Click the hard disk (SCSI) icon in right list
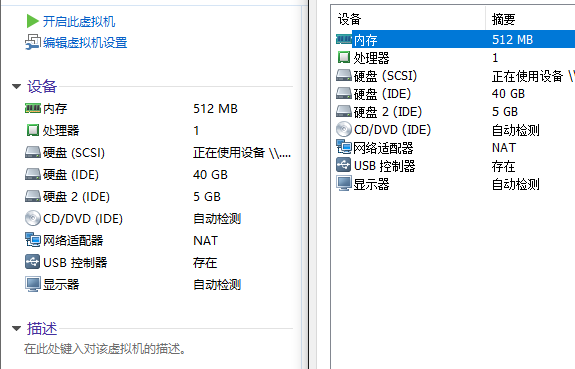 (x=344, y=75)
